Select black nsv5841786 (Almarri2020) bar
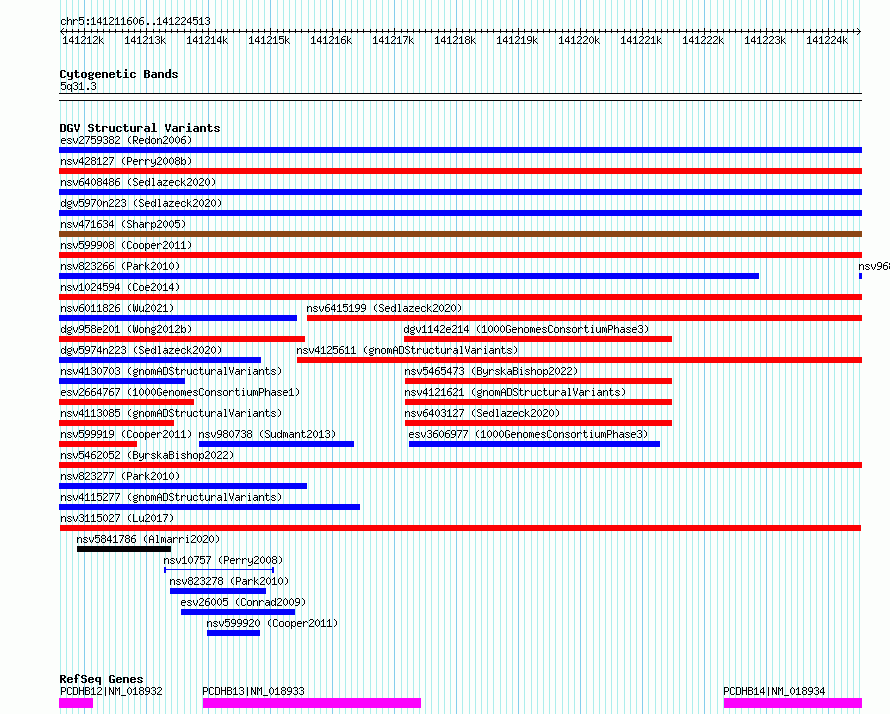The width and height of the screenshot is (890, 714). tap(124, 549)
